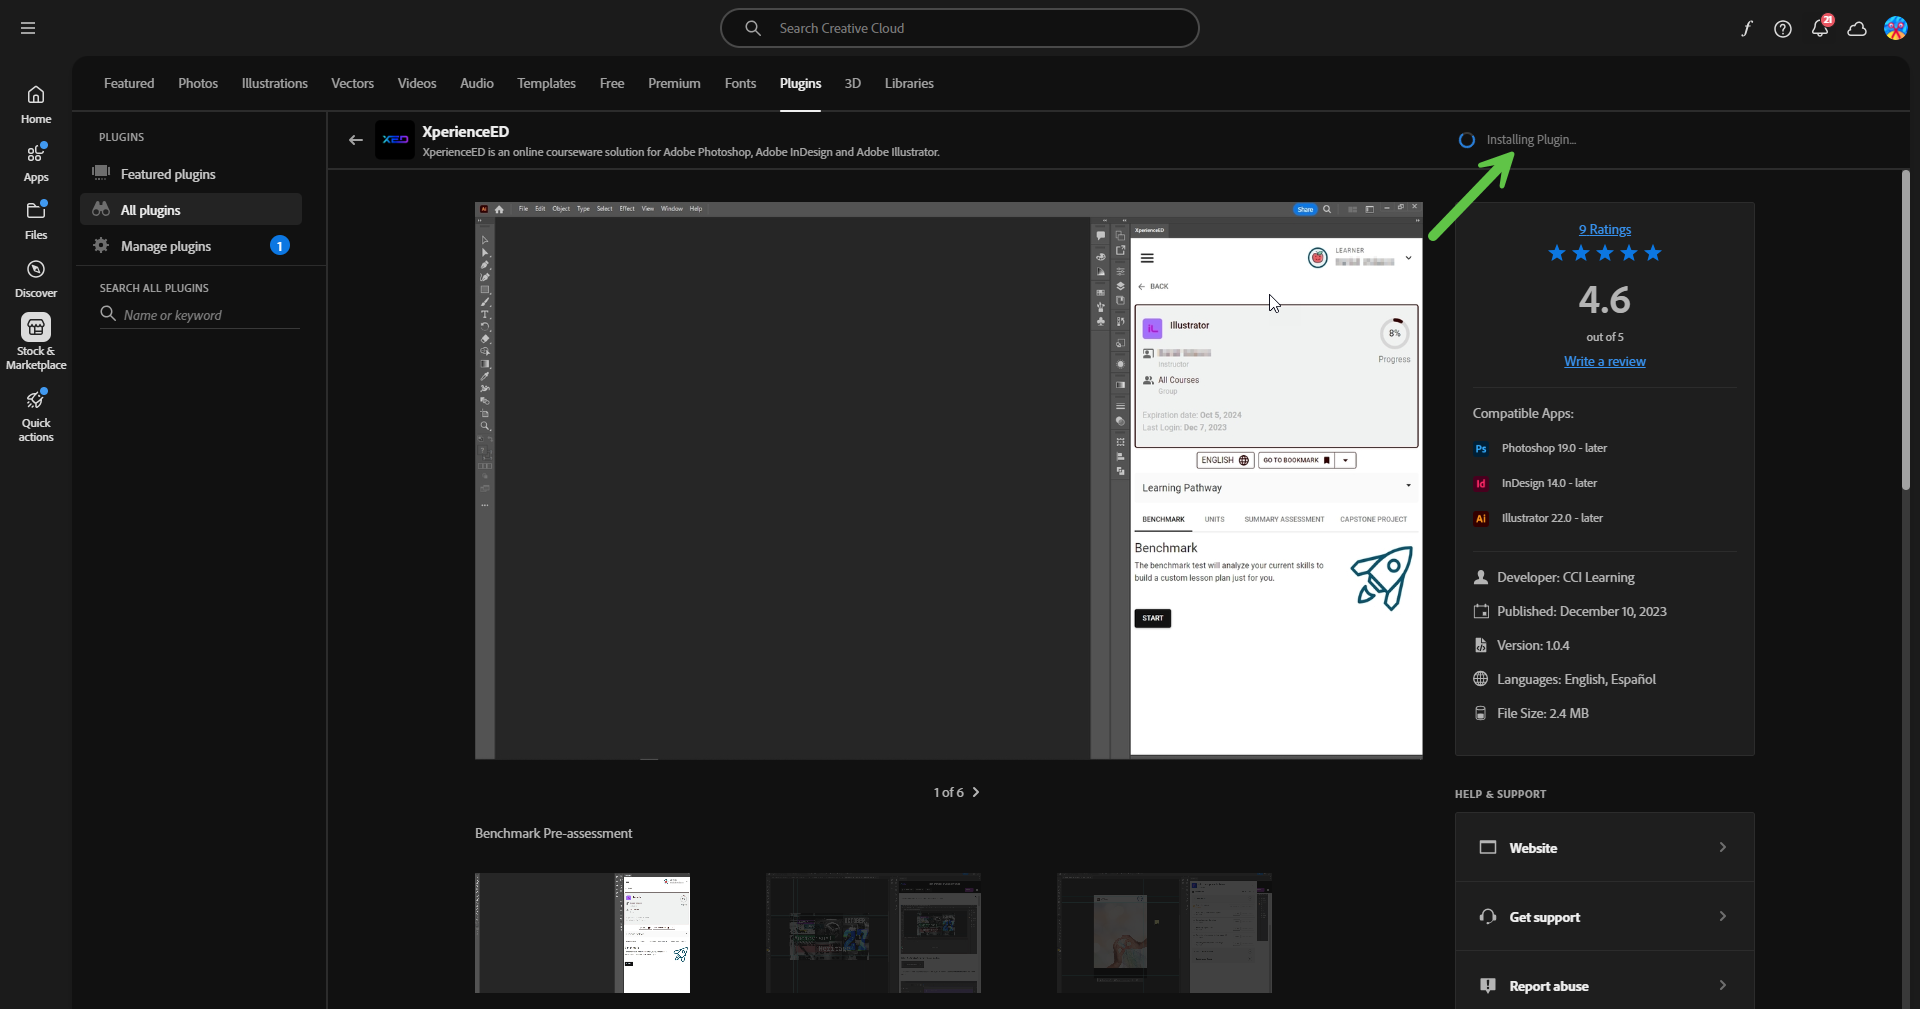Click the Get support headset icon
Image resolution: width=1920 pixels, height=1009 pixels.
click(1488, 916)
